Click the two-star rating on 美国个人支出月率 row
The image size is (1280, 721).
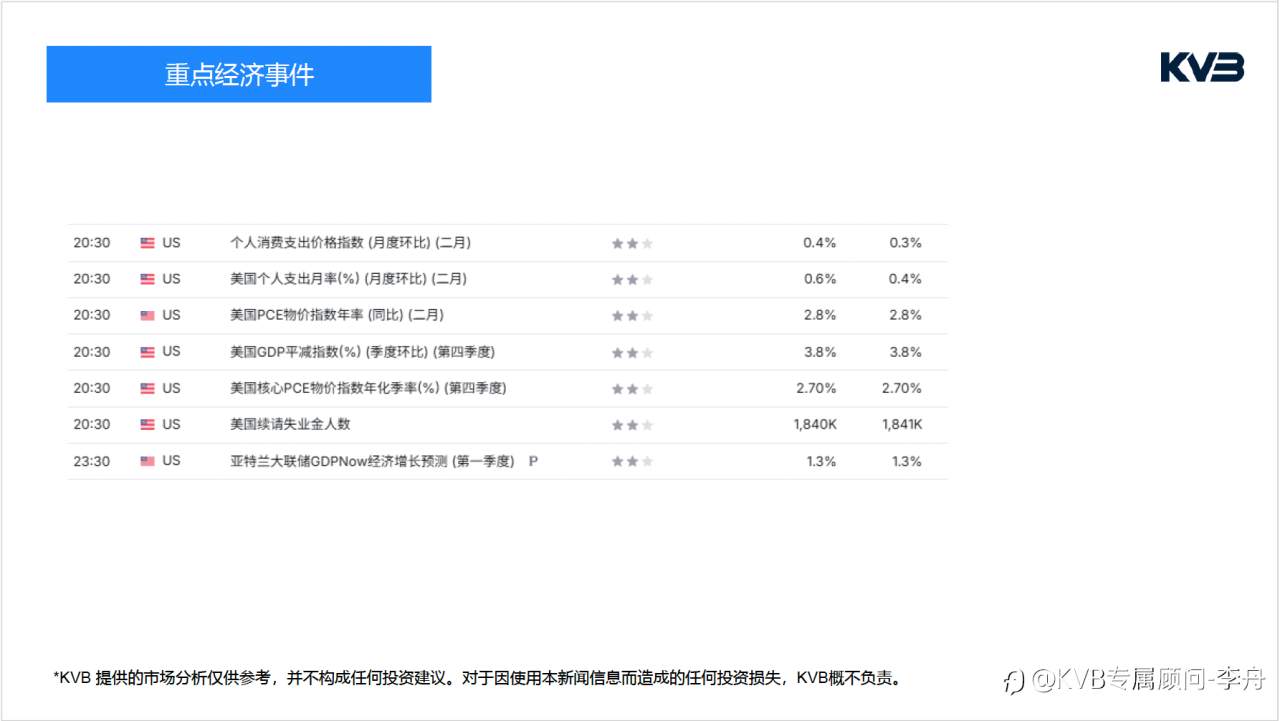631,279
